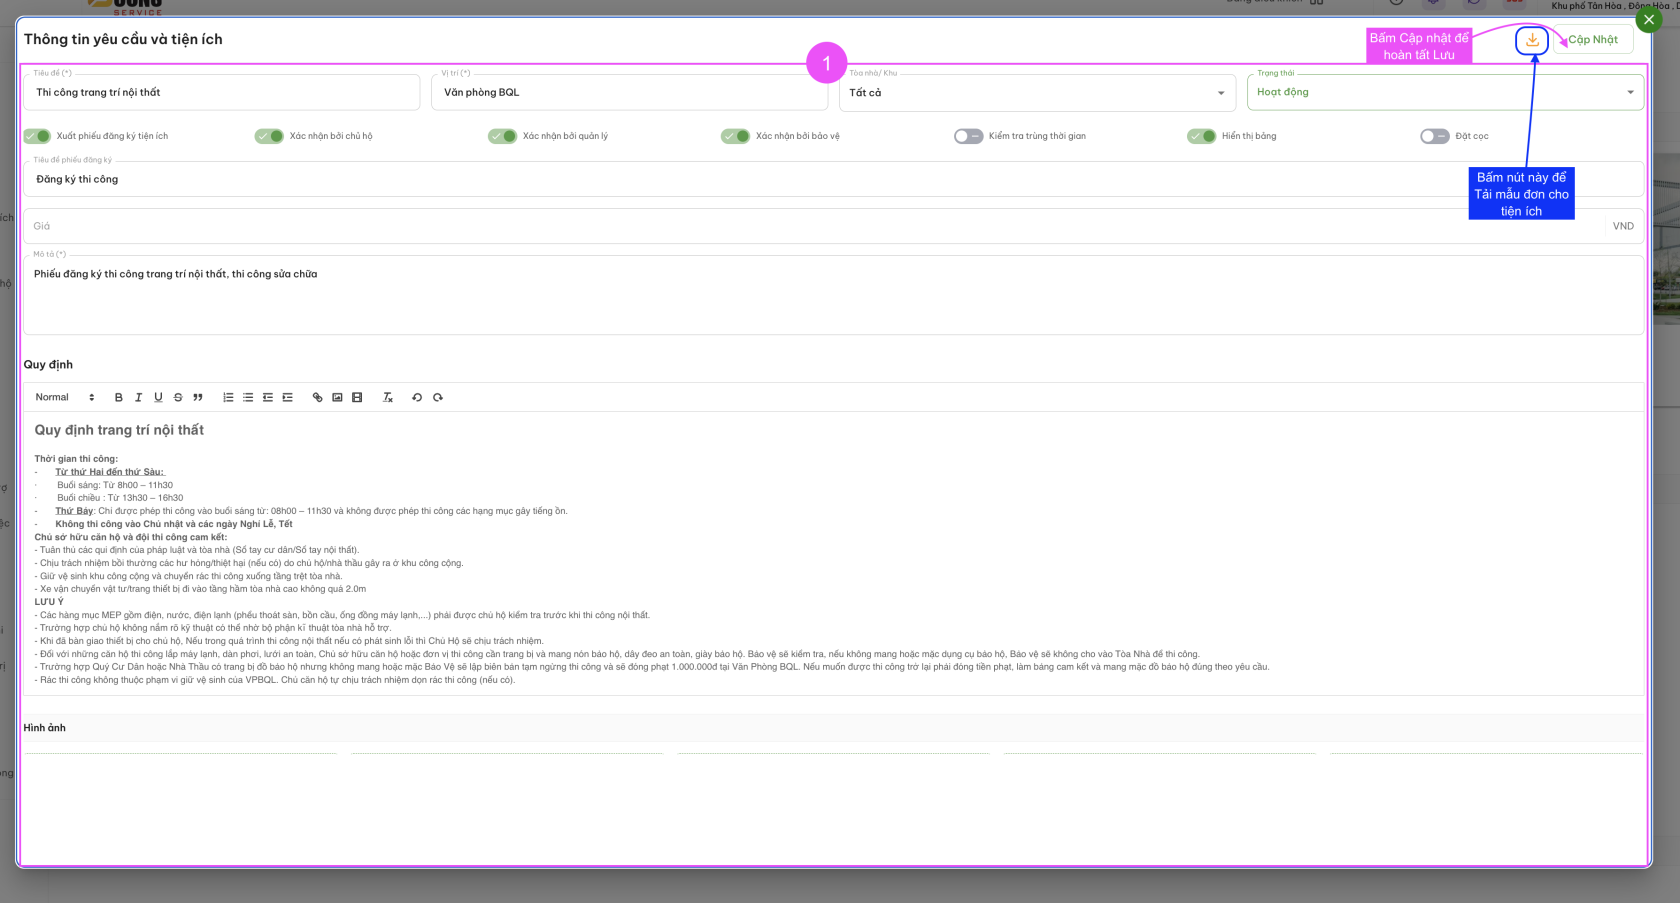Toggle Xác nhận bởi quản lý switch
This screenshot has height=903, width=1680.
502,136
